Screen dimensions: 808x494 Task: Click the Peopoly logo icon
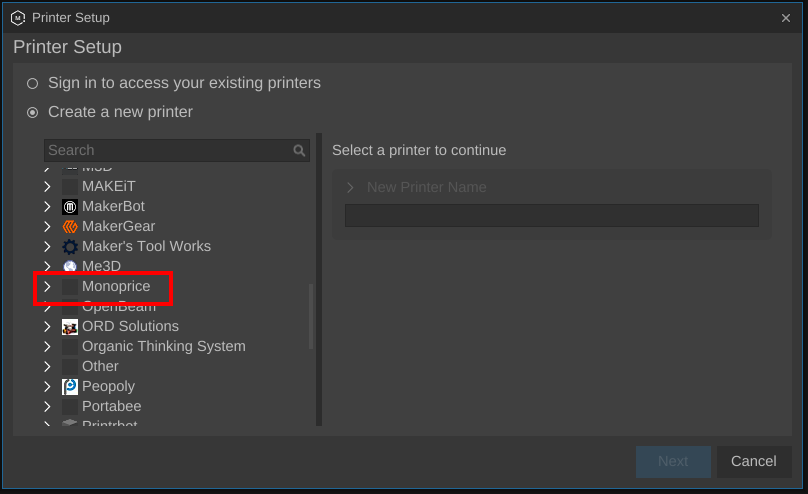[x=70, y=386]
